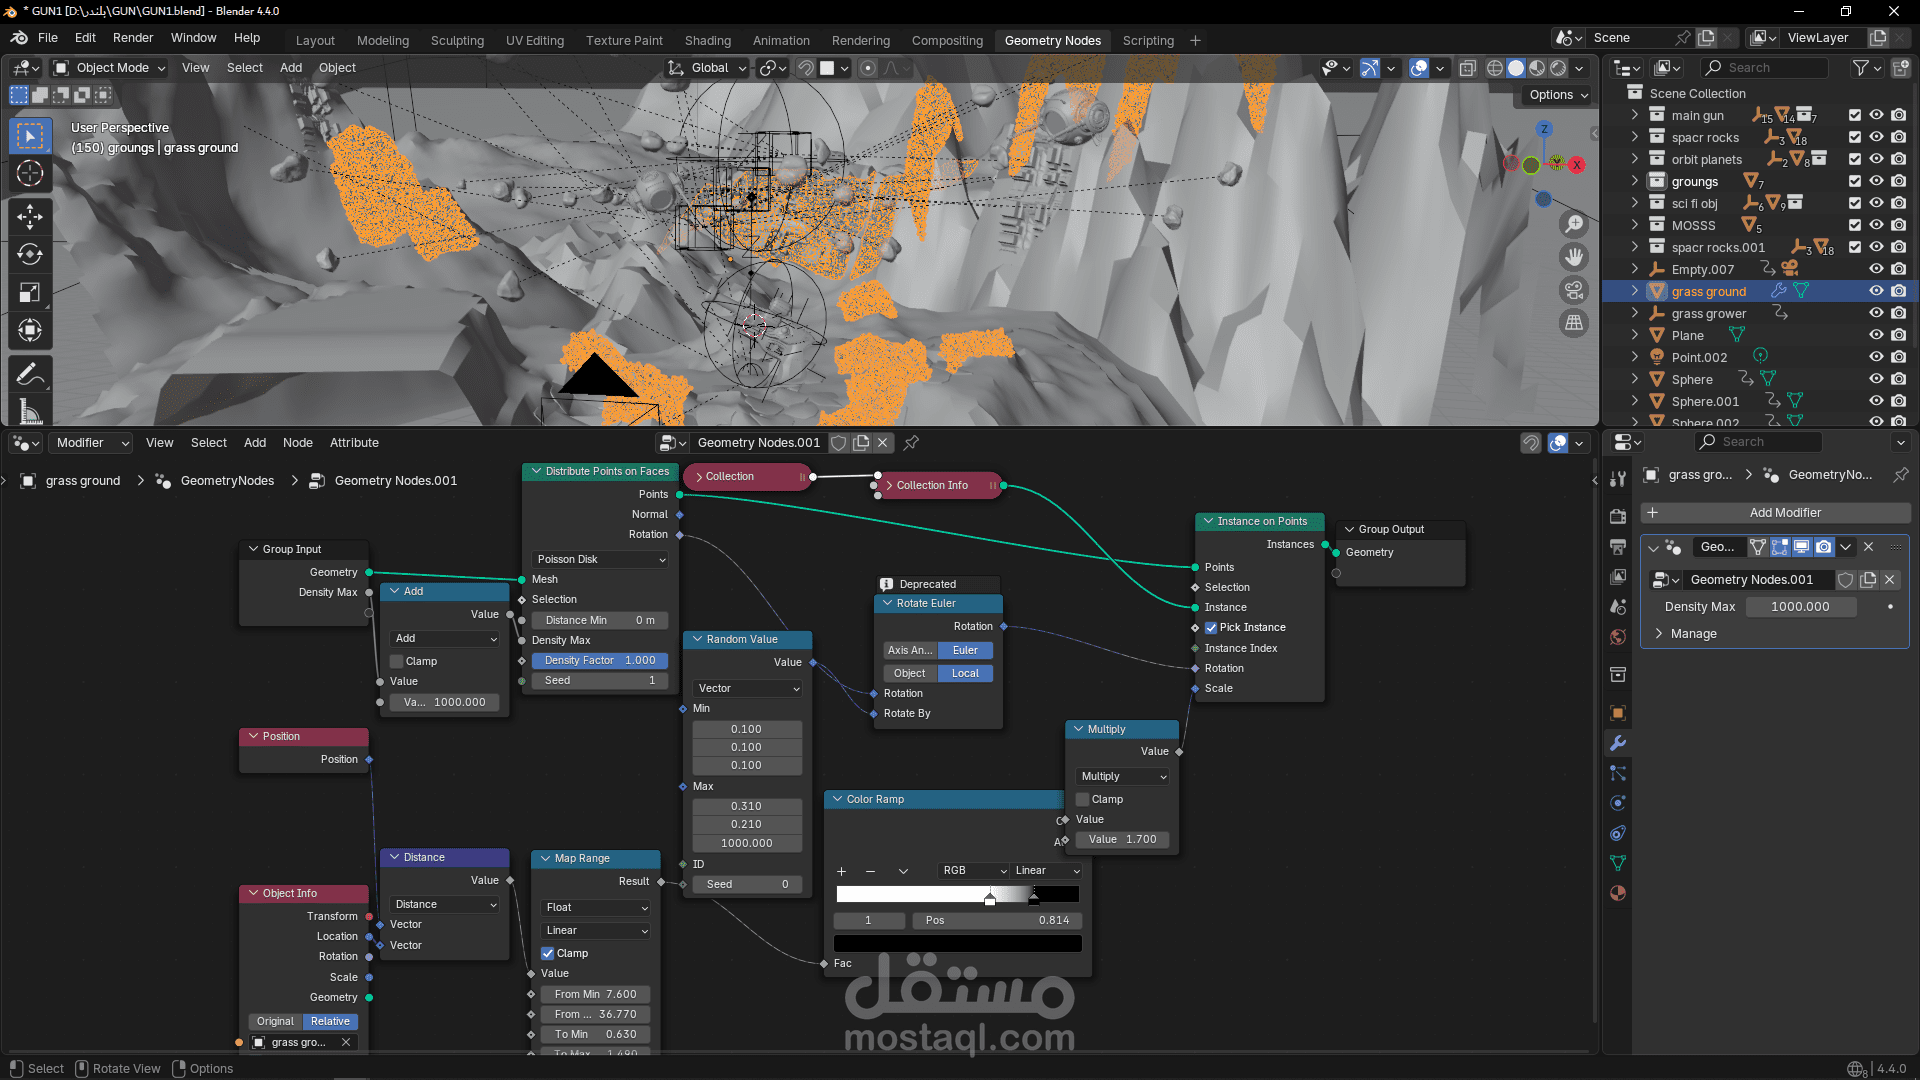This screenshot has height=1080, width=1920.
Task: Open the Modifiers wrench properties tab
Action: [1618, 743]
